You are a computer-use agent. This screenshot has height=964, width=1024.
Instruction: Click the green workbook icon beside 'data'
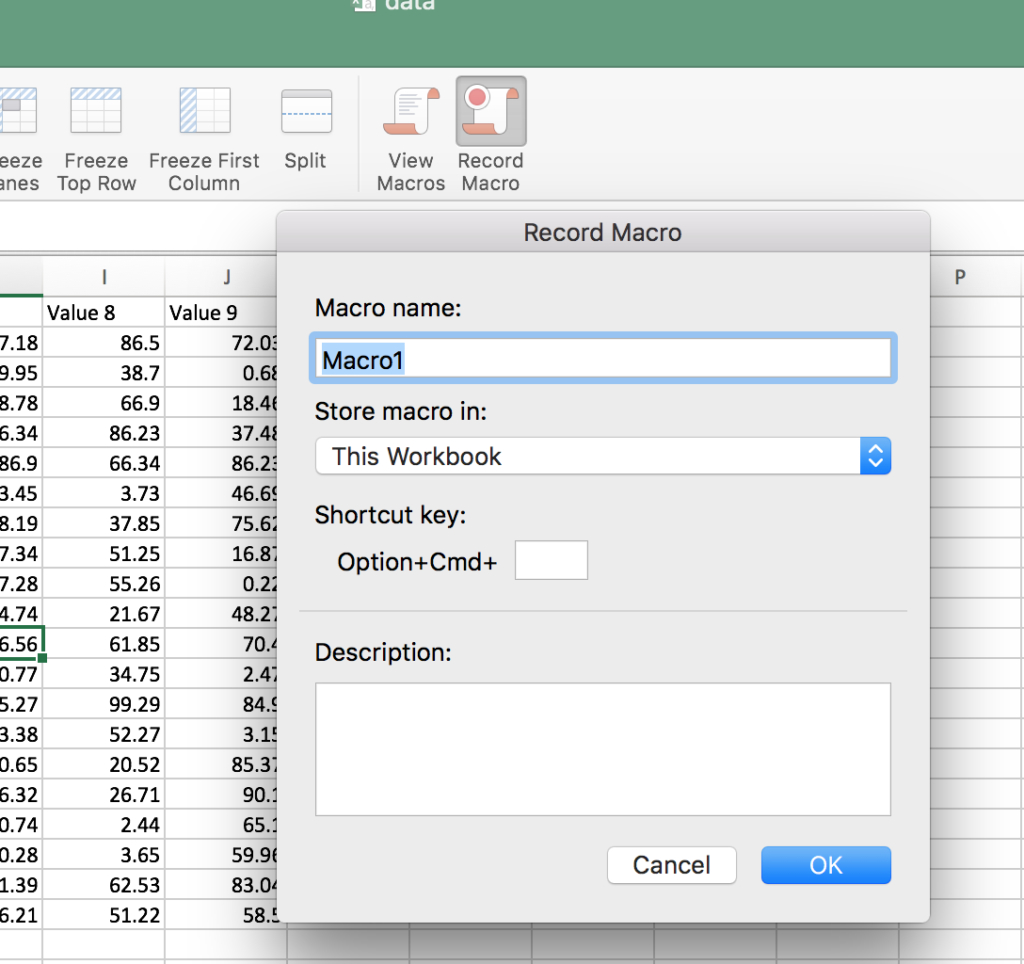[363, 7]
